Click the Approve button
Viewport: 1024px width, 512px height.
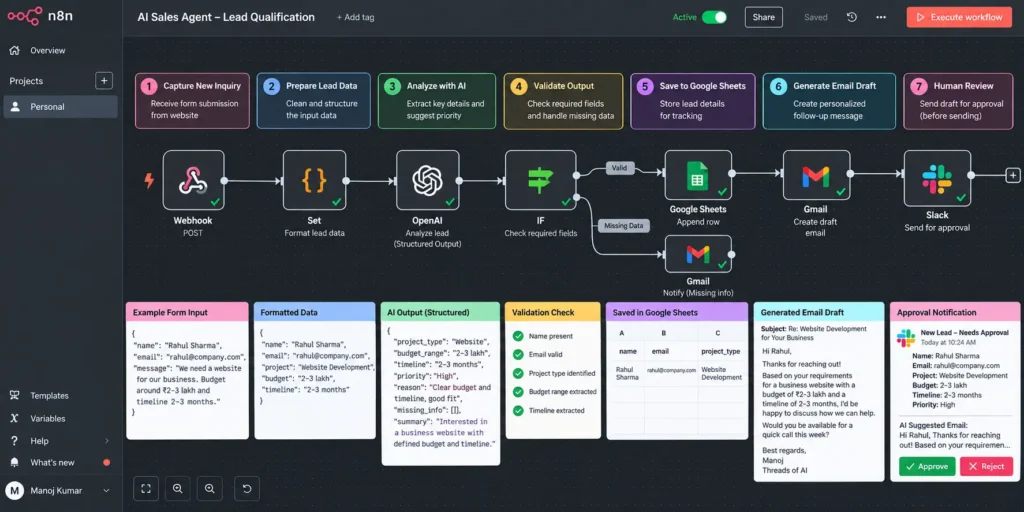coord(927,466)
